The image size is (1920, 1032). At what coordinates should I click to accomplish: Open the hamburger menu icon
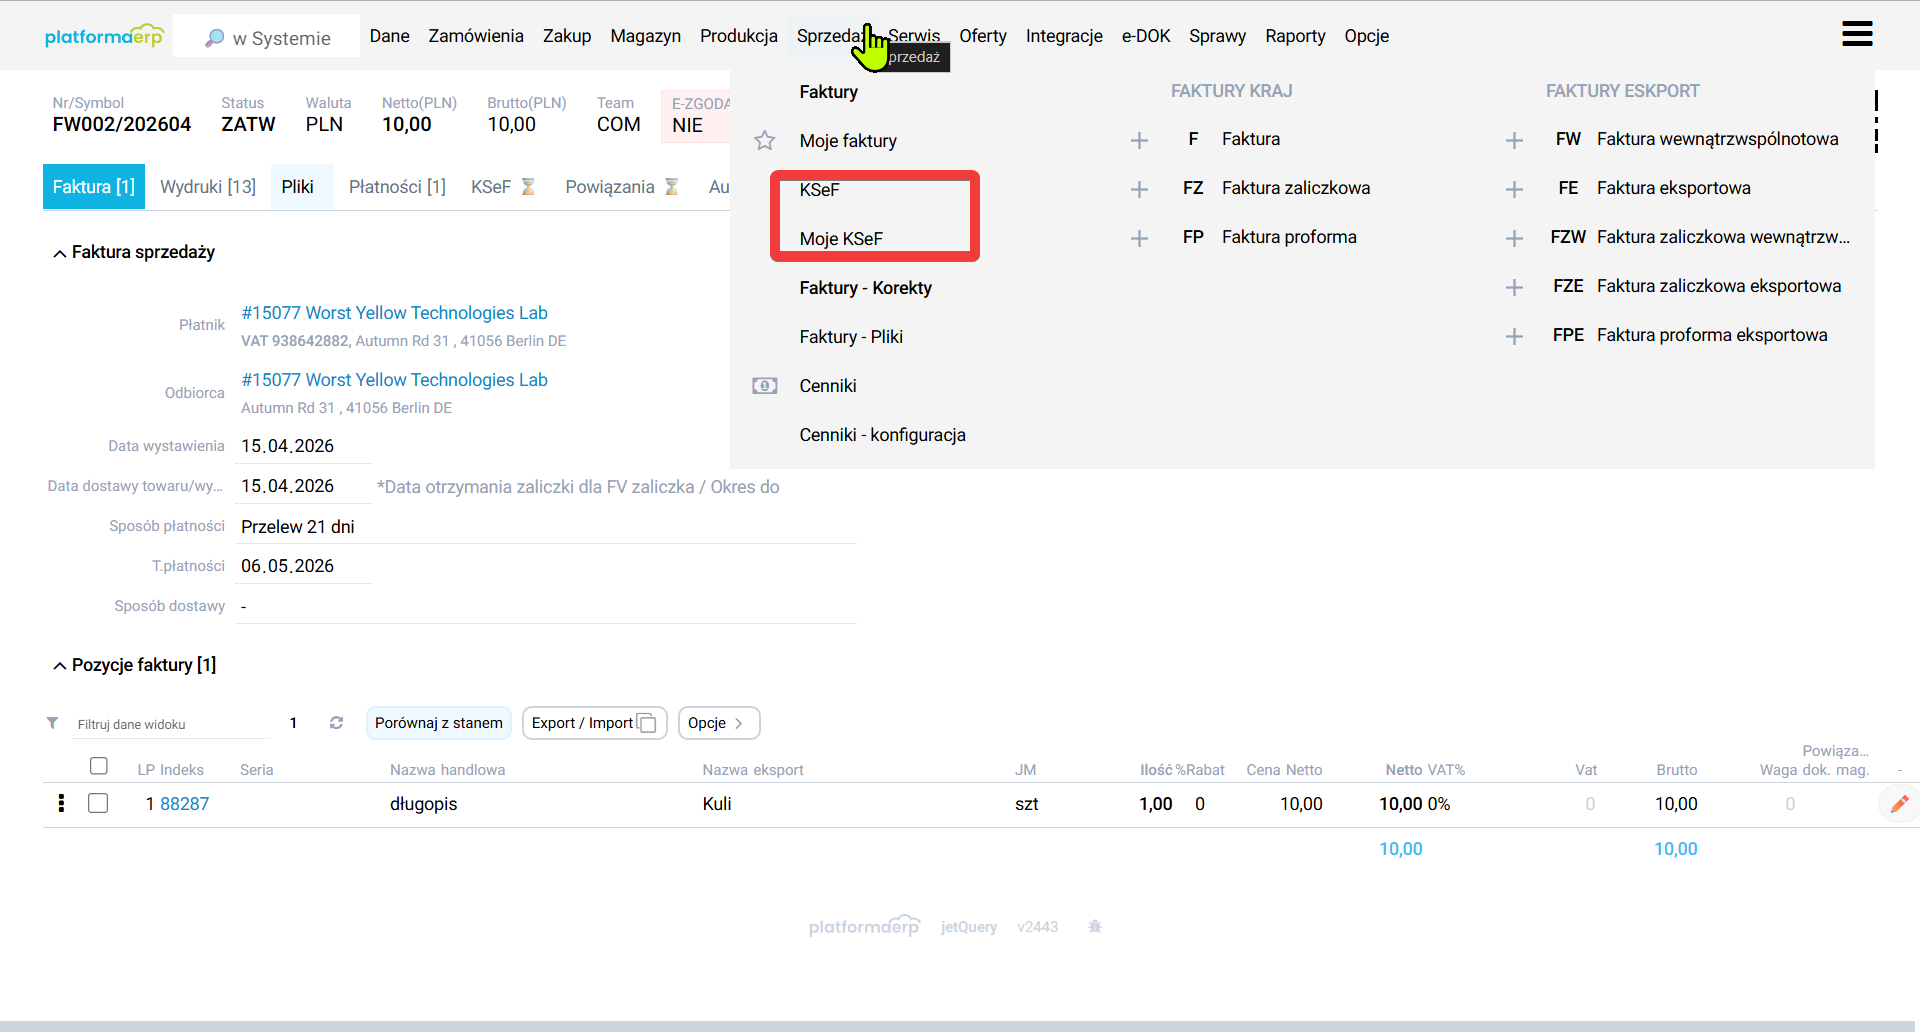click(x=1856, y=34)
